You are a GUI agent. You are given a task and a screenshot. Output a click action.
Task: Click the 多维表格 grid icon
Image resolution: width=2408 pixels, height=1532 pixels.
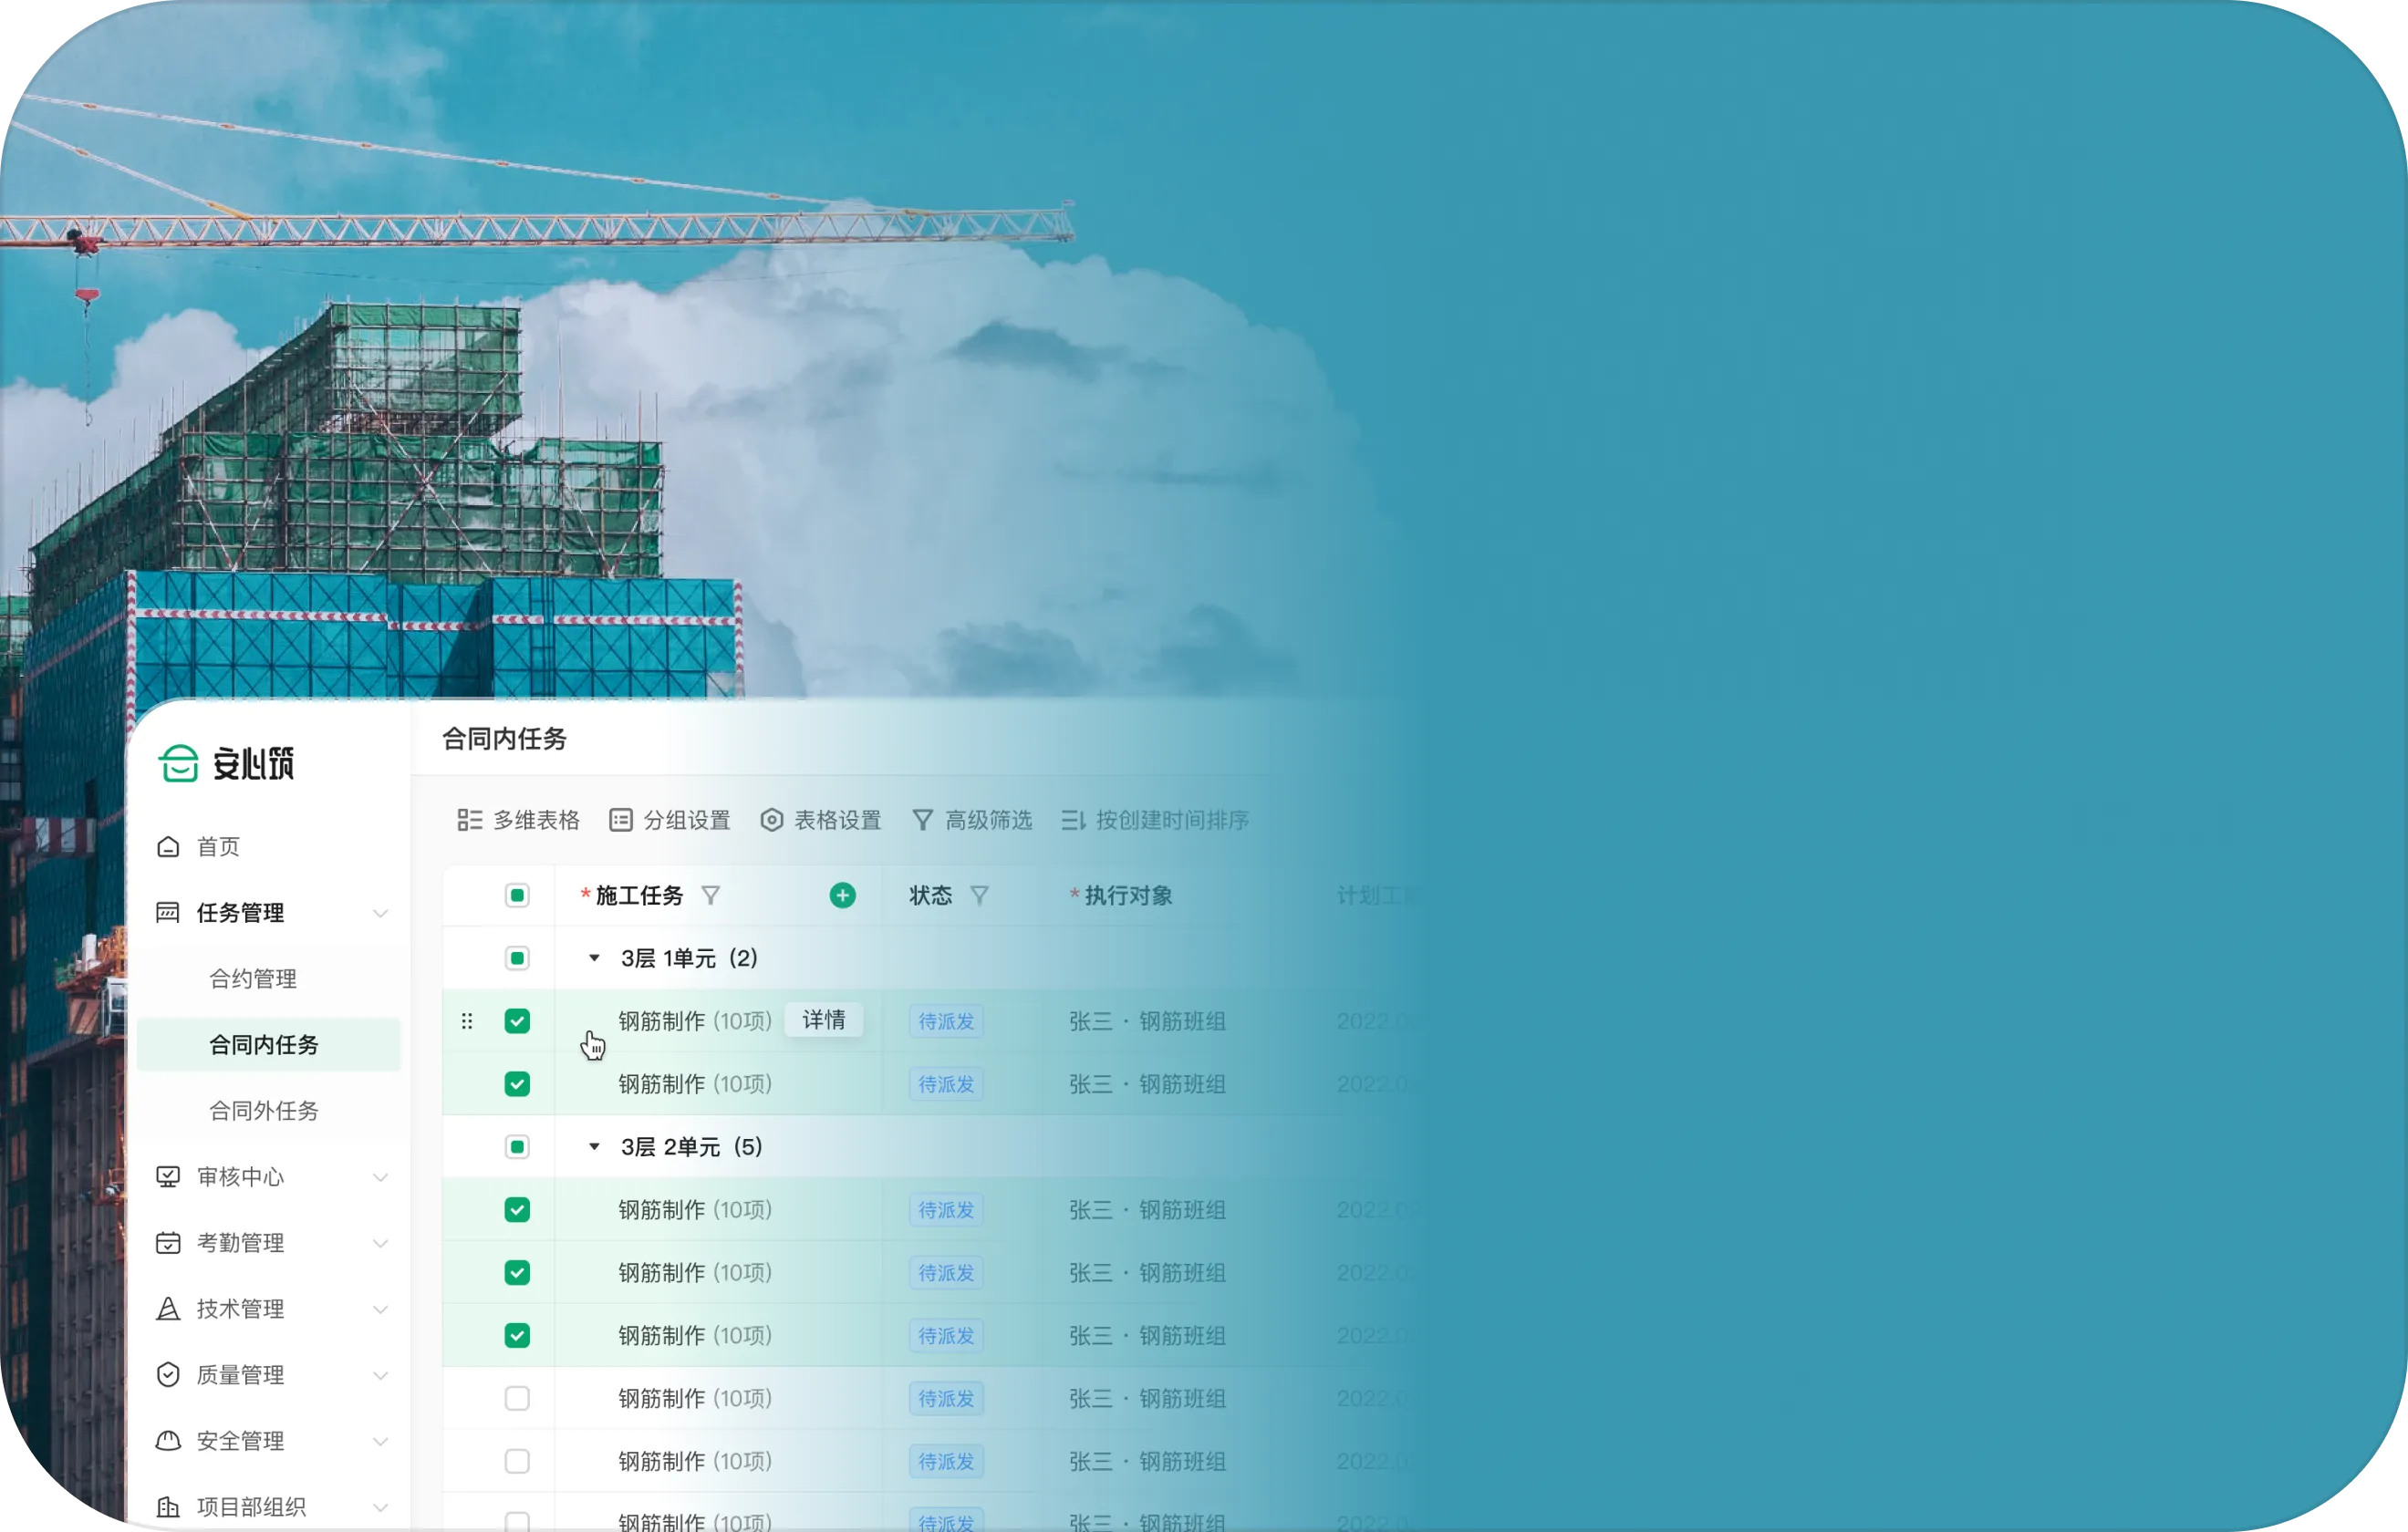tap(469, 820)
